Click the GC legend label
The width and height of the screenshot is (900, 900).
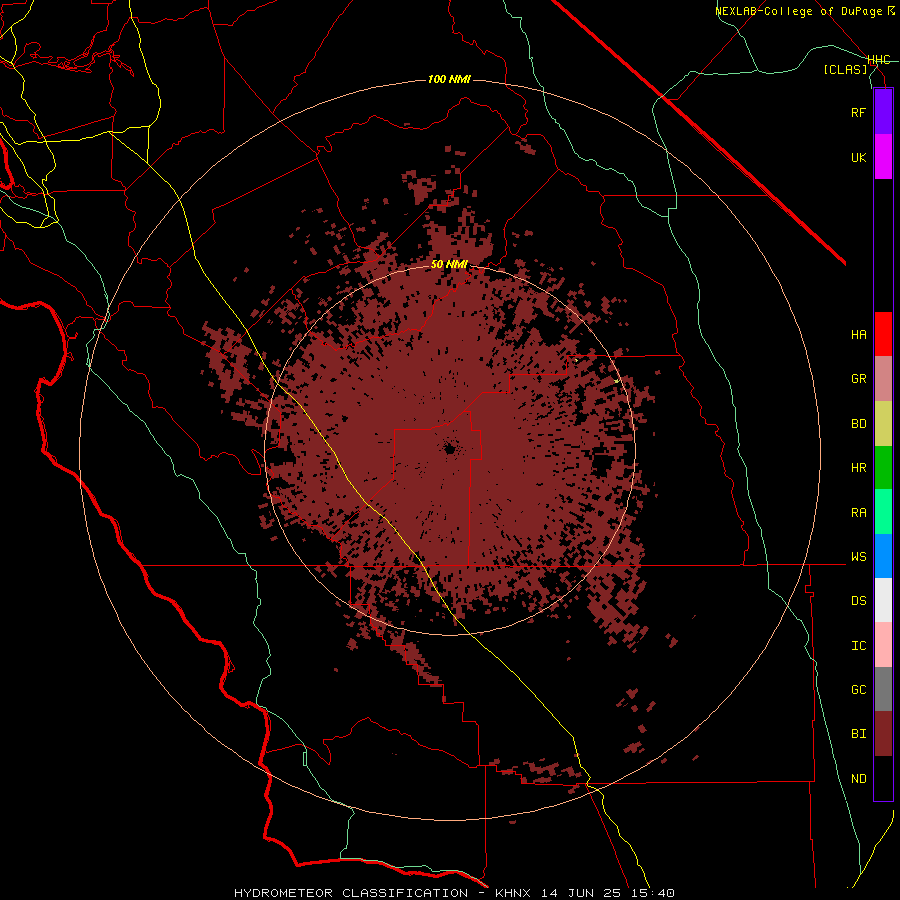click(859, 690)
